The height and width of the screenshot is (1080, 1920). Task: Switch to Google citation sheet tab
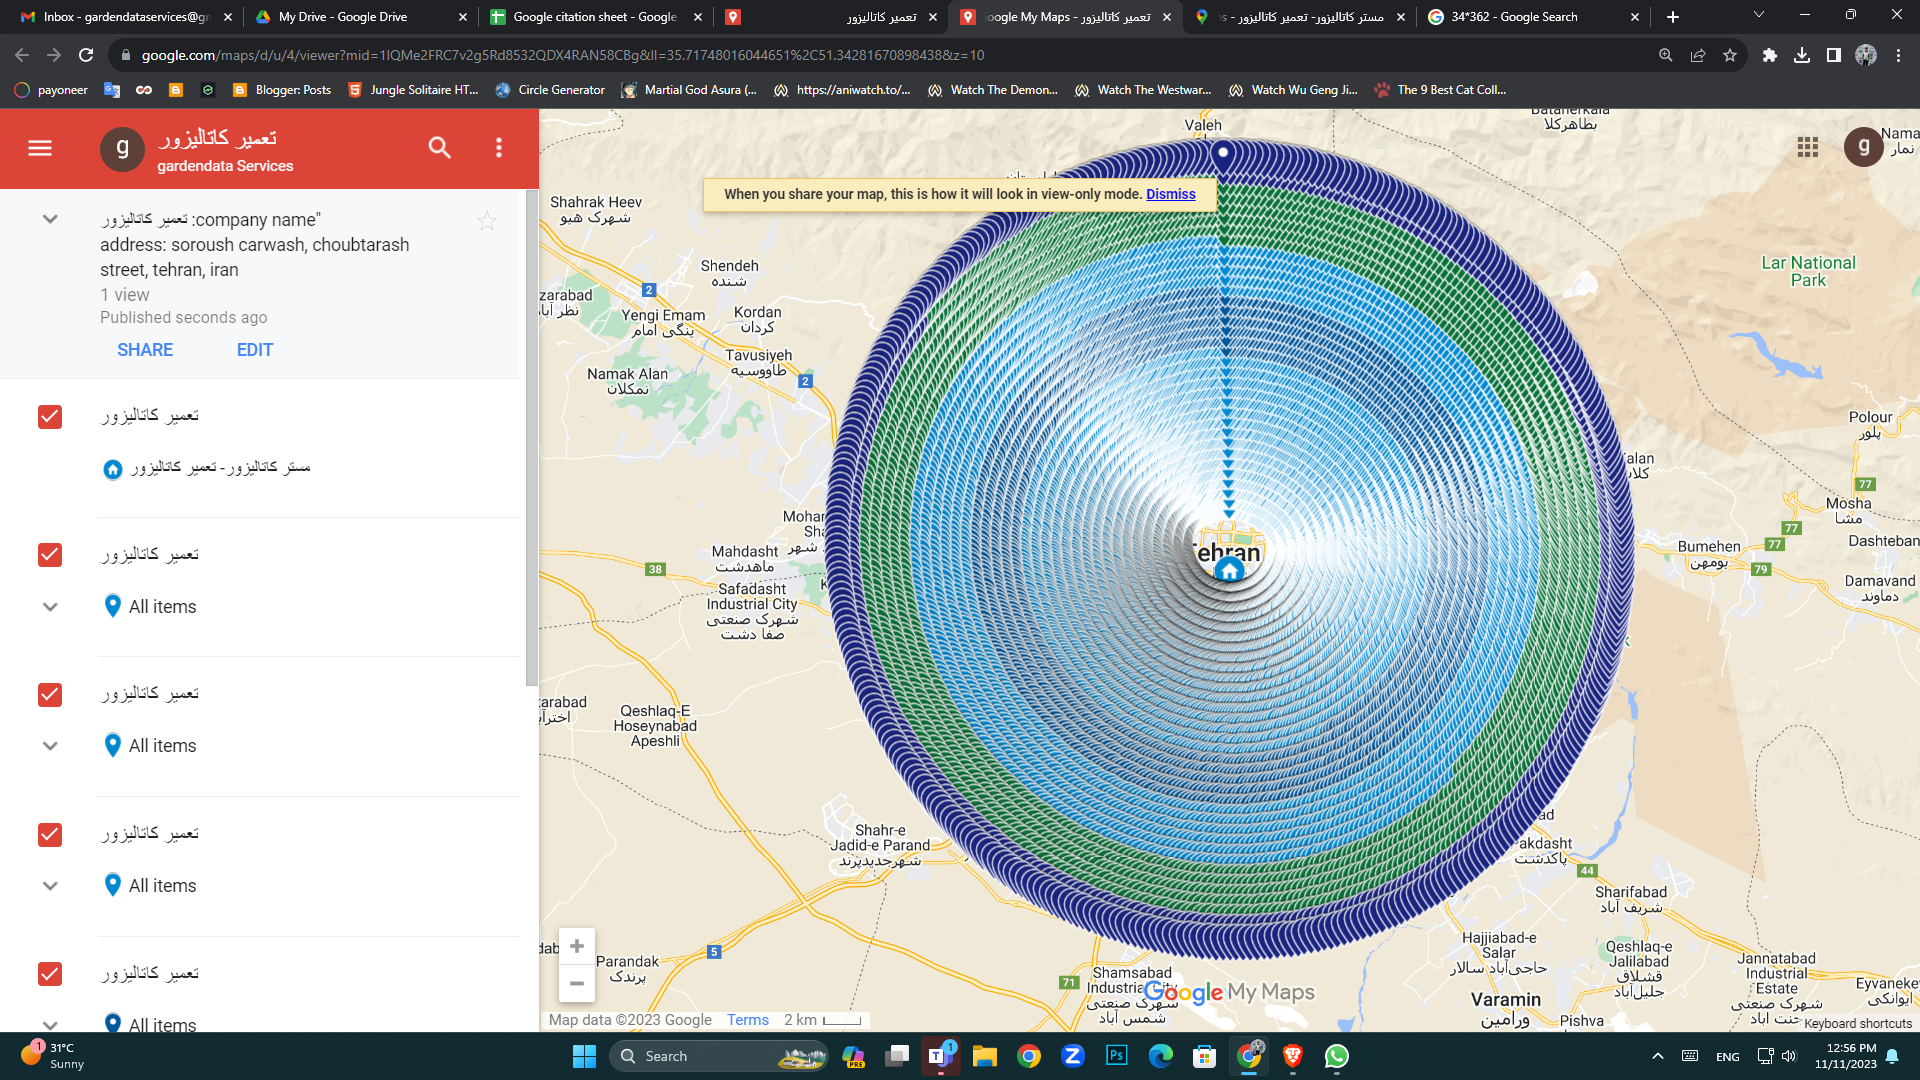pyautogui.click(x=594, y=17)
